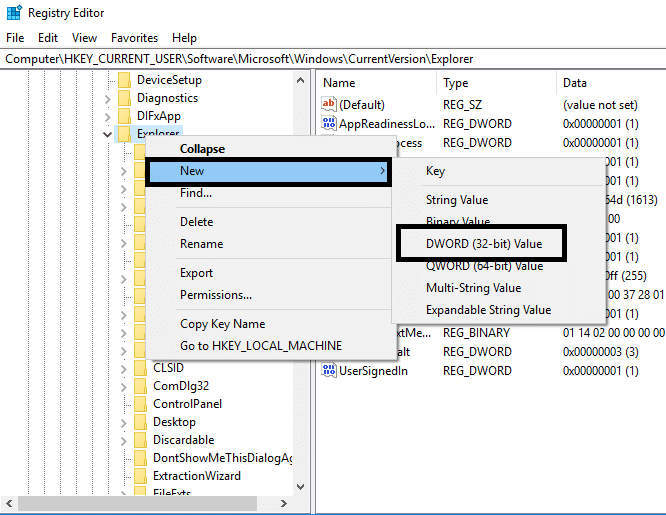Click the Registry Editor app icon in title bar
The height and width of the screenshot is (515, 666).
12,14
